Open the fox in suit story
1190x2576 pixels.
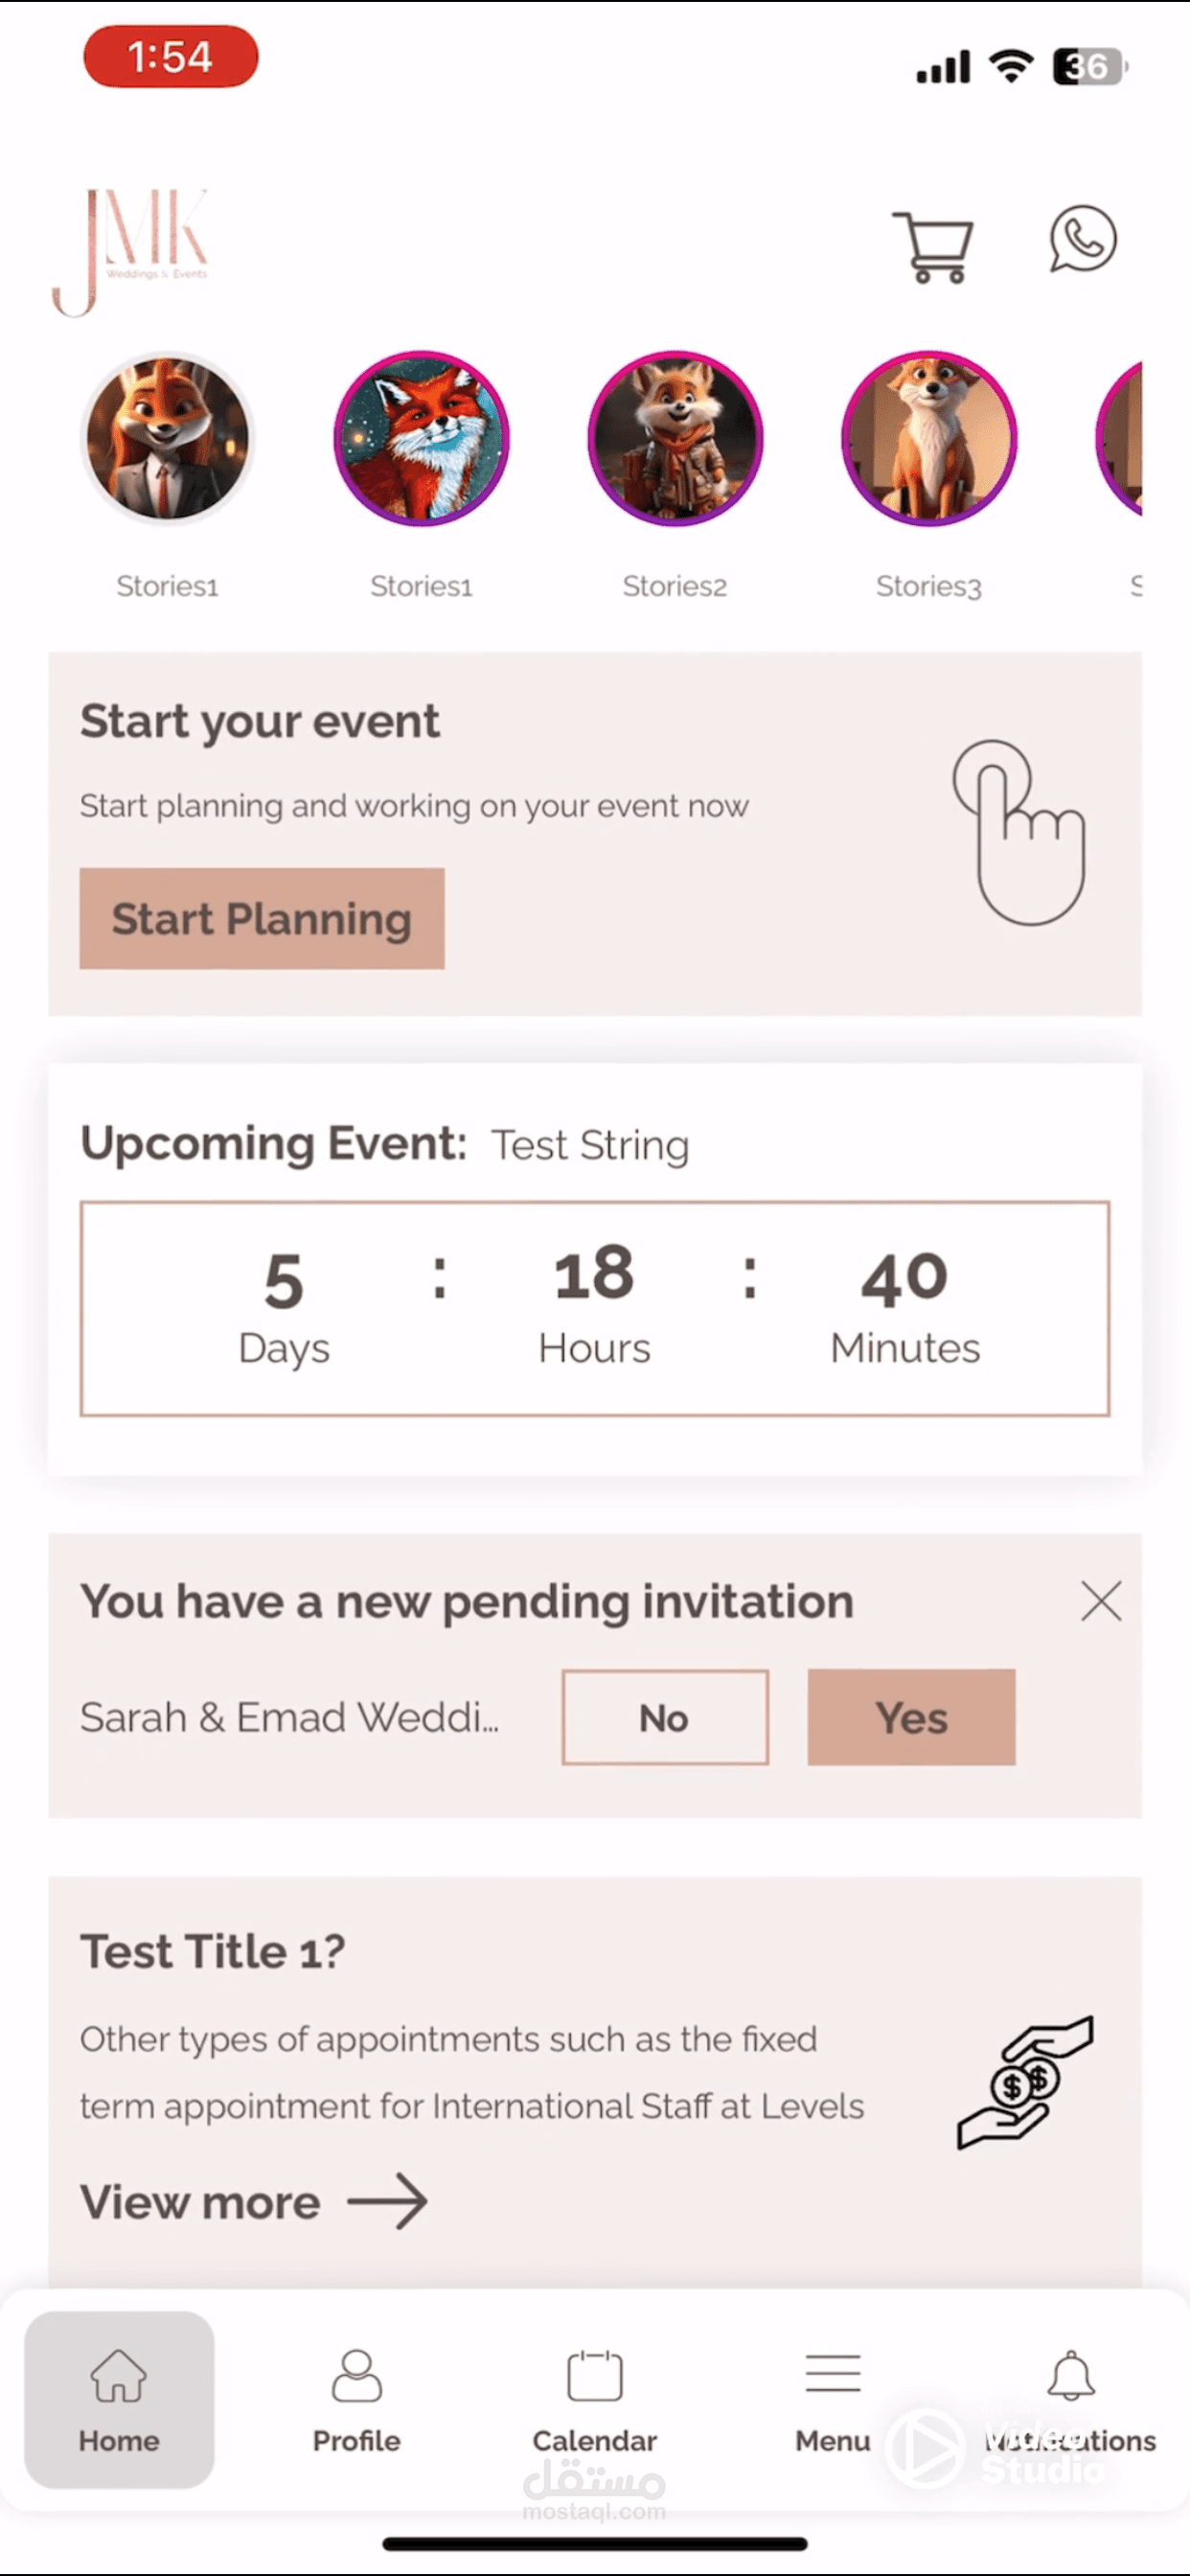pyautogui.click(x=167, y=438)
